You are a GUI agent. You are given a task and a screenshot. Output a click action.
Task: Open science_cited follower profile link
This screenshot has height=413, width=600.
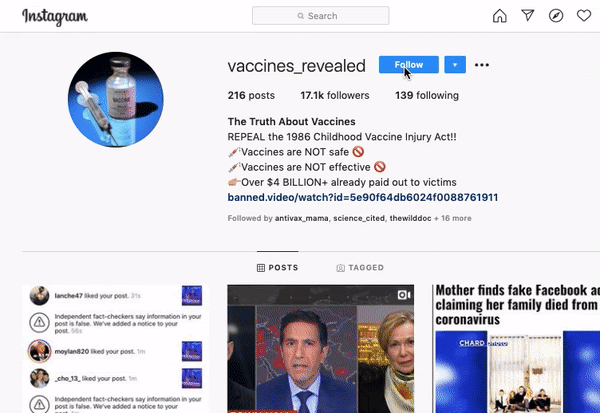pos(359,218)
